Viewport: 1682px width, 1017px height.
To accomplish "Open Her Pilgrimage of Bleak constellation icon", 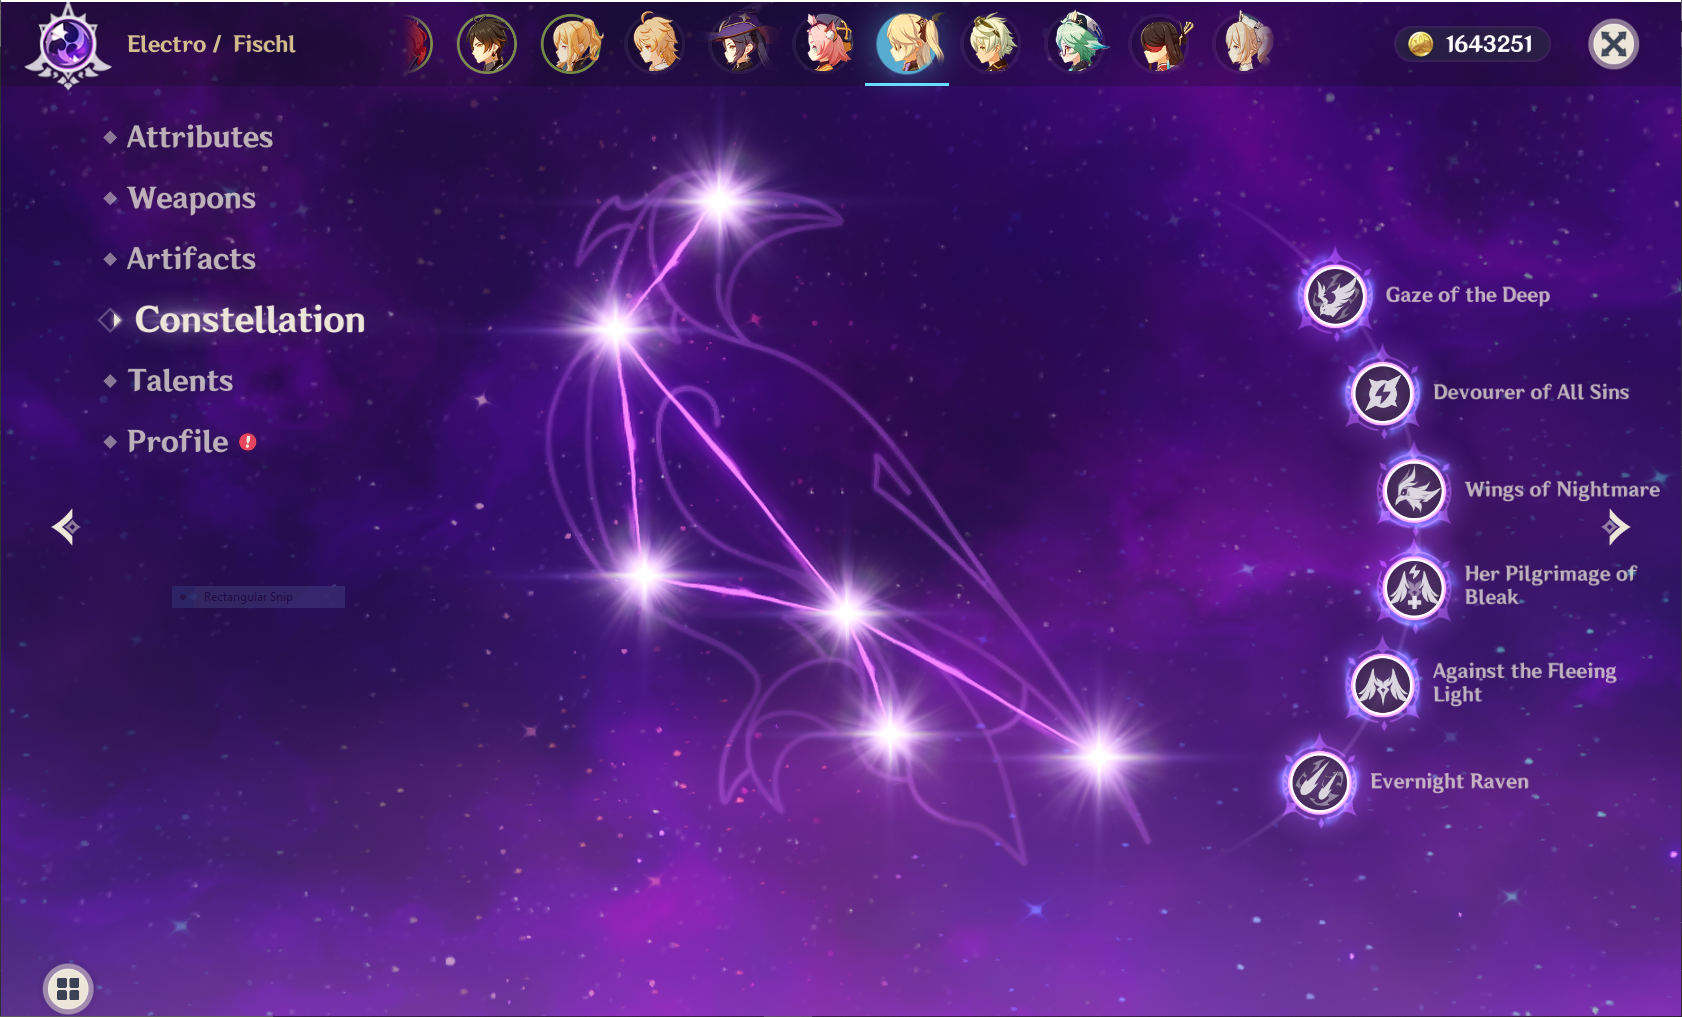I will click(x=1414, y=588).
